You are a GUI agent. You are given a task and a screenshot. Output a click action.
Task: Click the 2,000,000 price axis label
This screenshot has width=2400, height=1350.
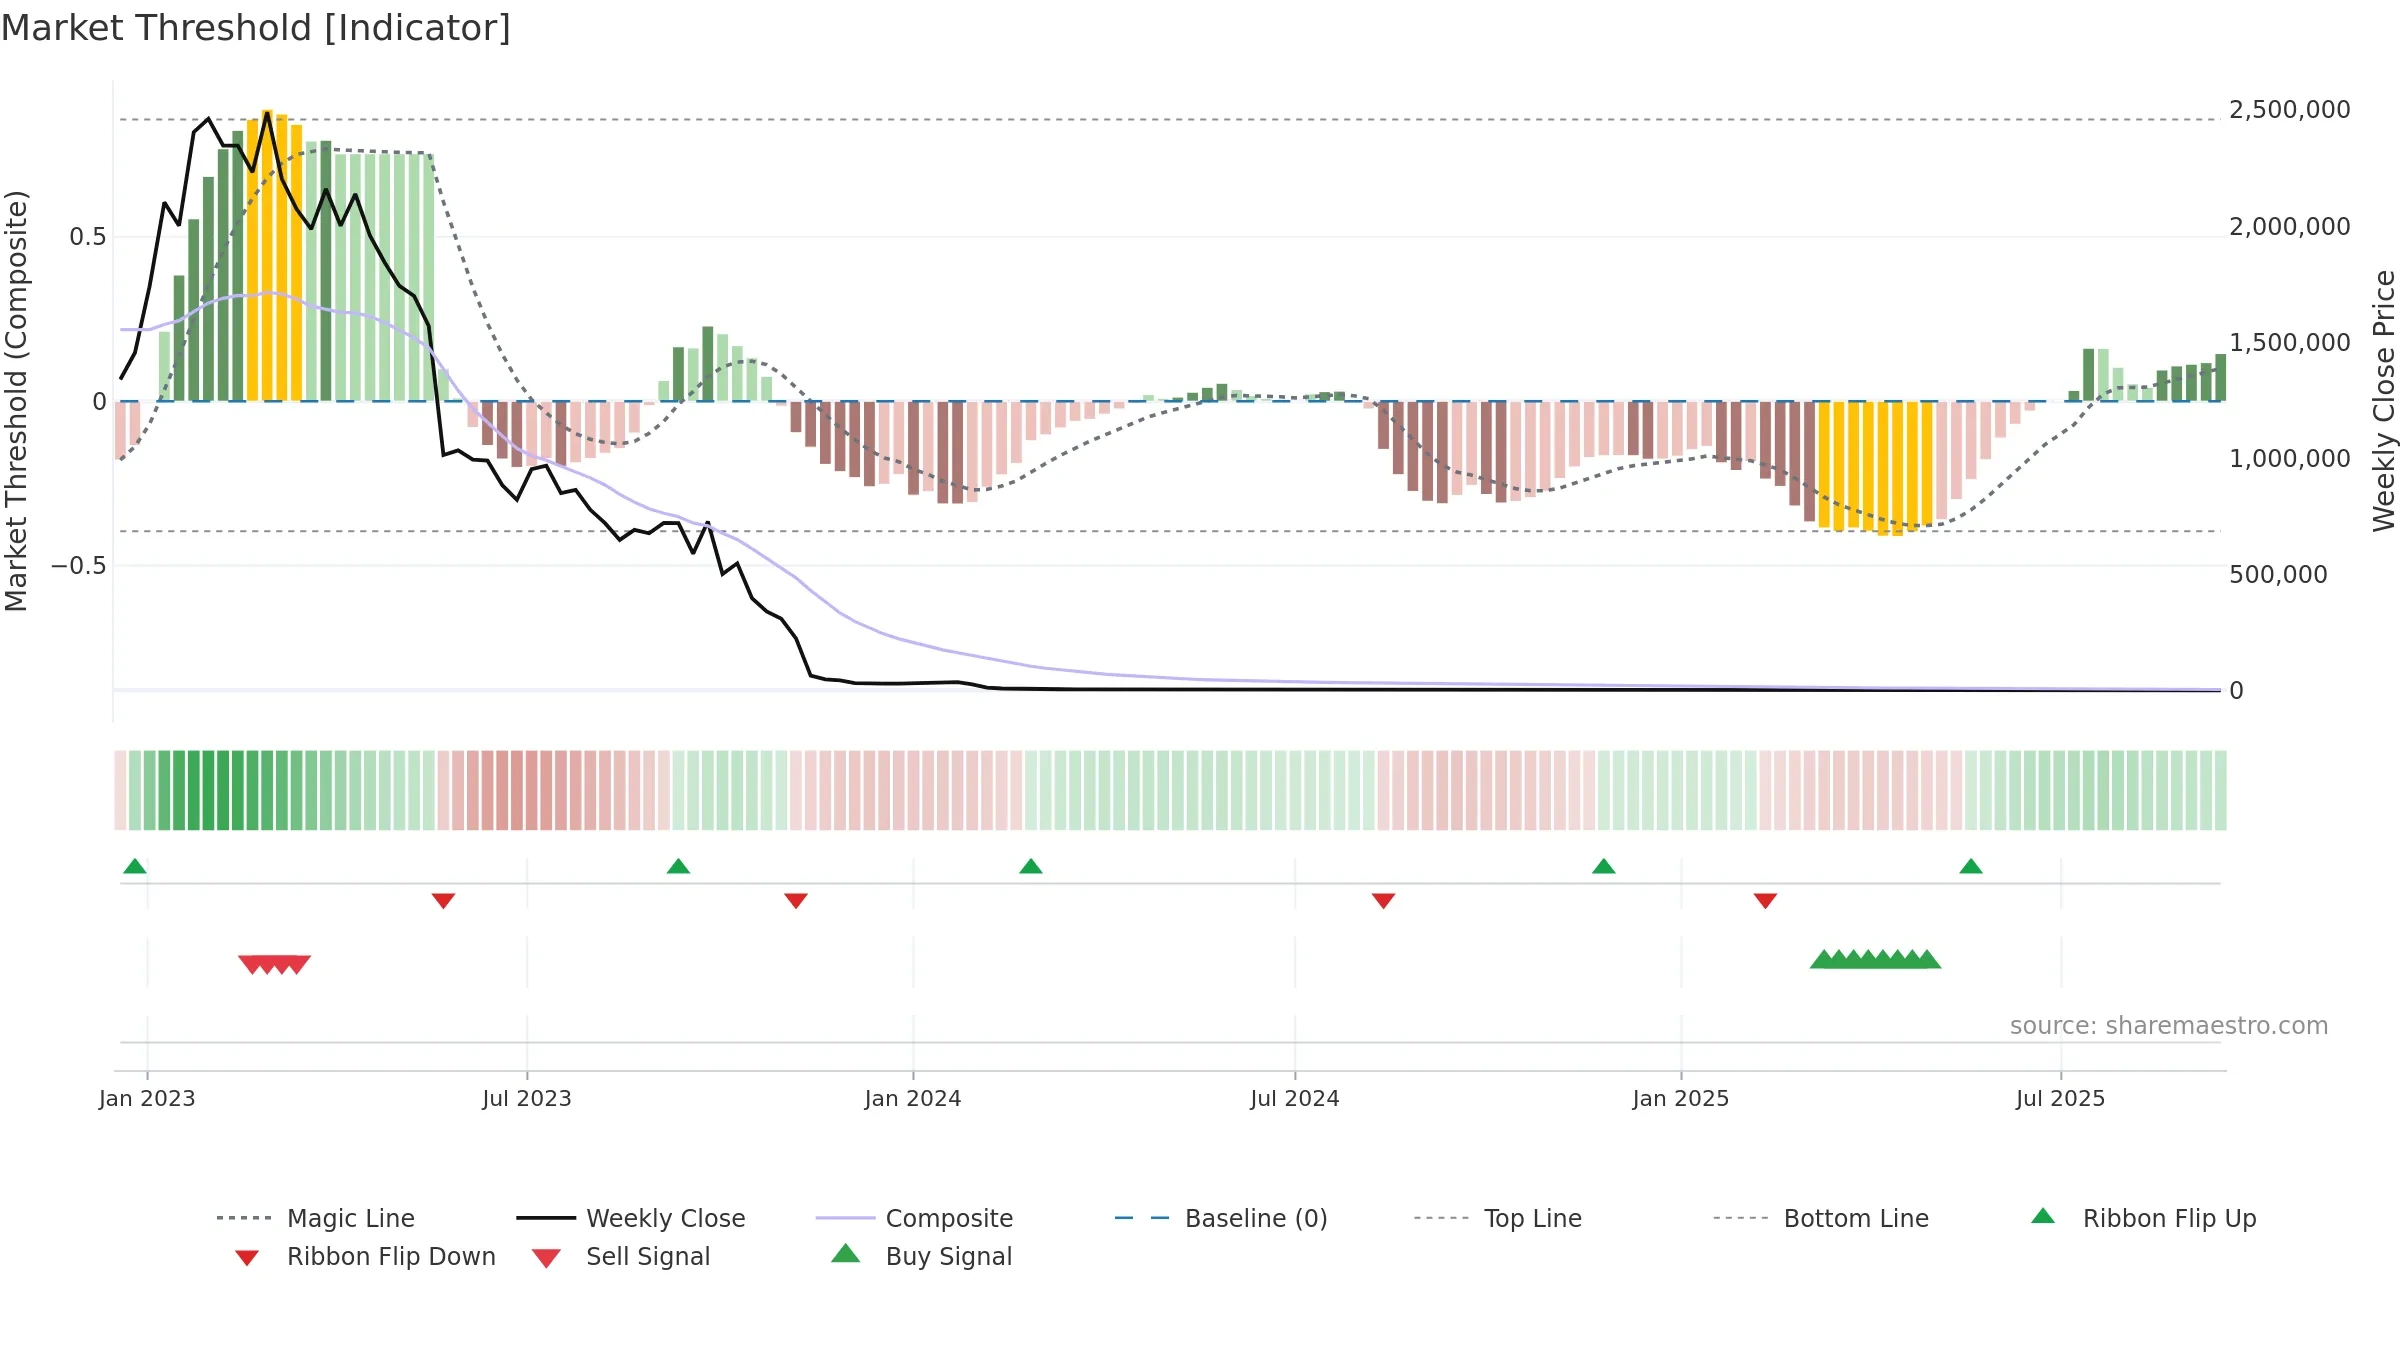2290,227
